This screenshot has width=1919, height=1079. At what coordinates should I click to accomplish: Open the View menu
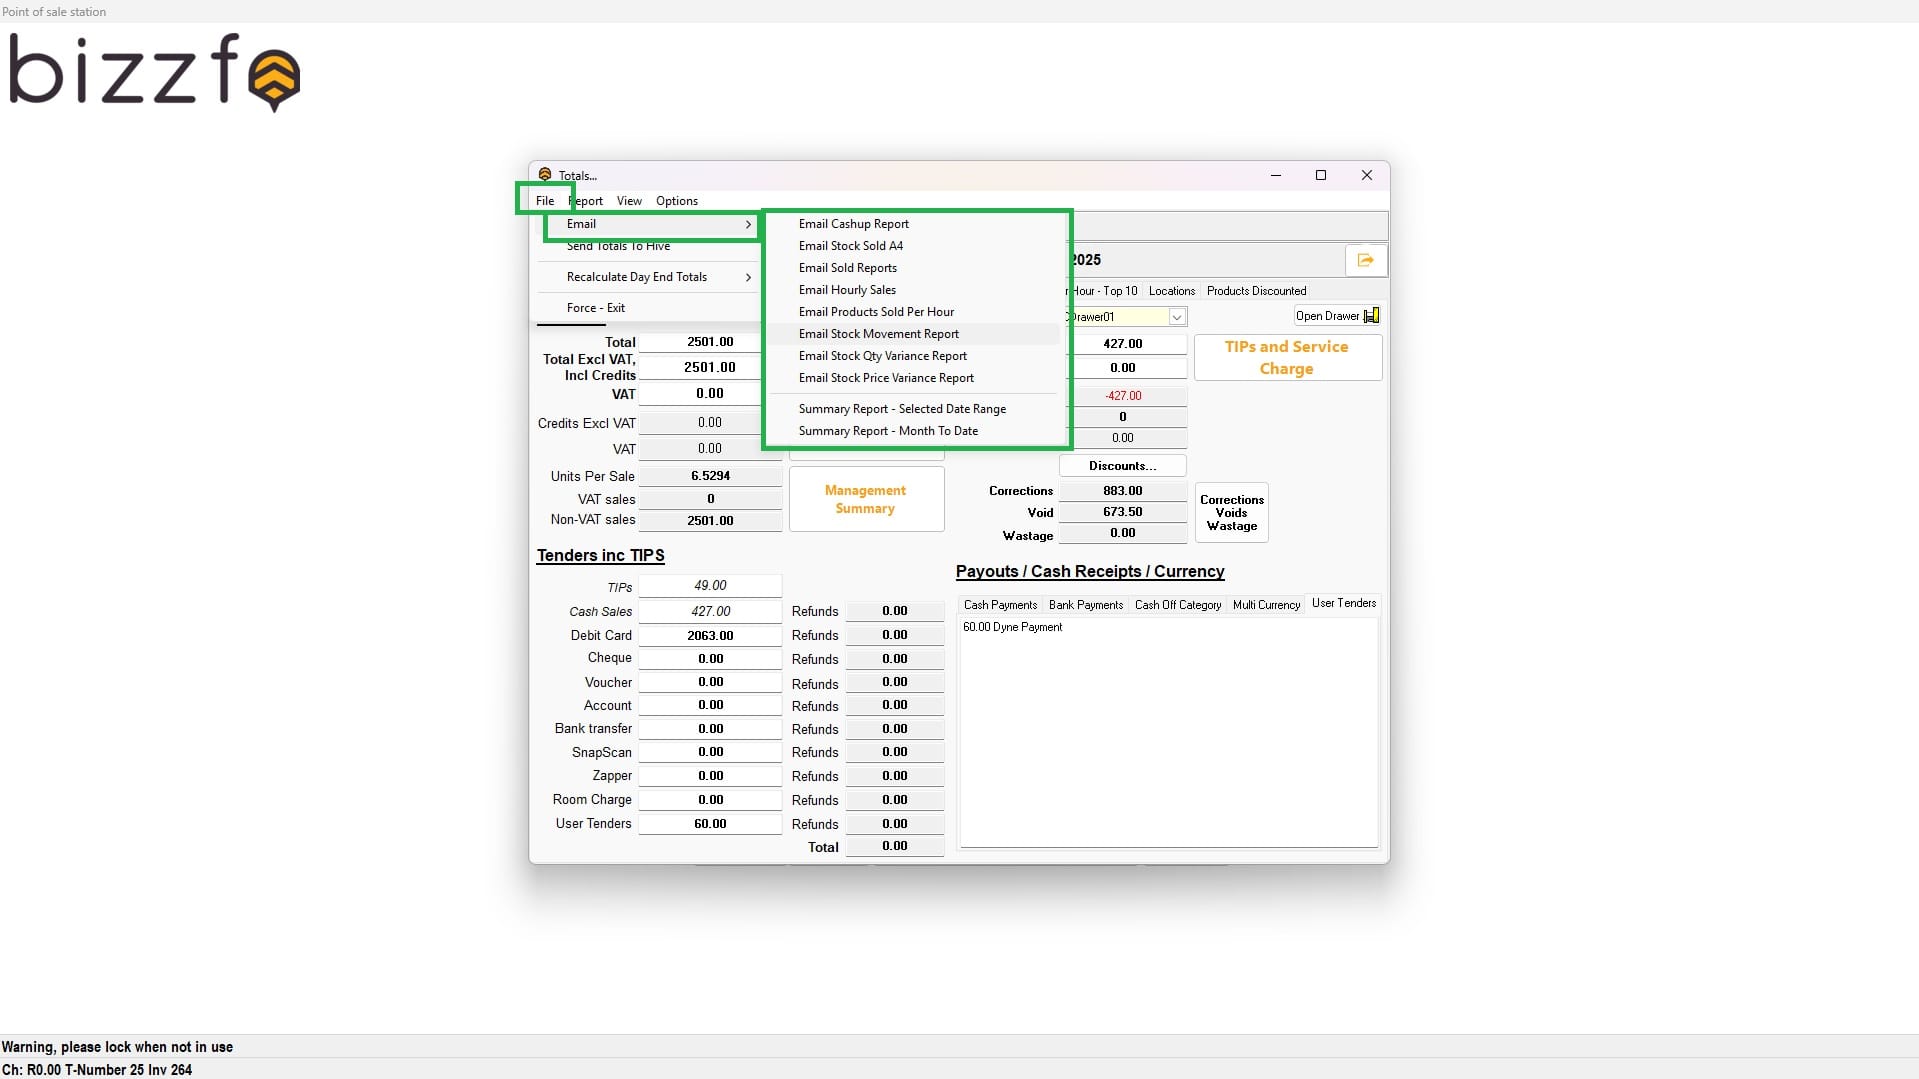[628, 201]
